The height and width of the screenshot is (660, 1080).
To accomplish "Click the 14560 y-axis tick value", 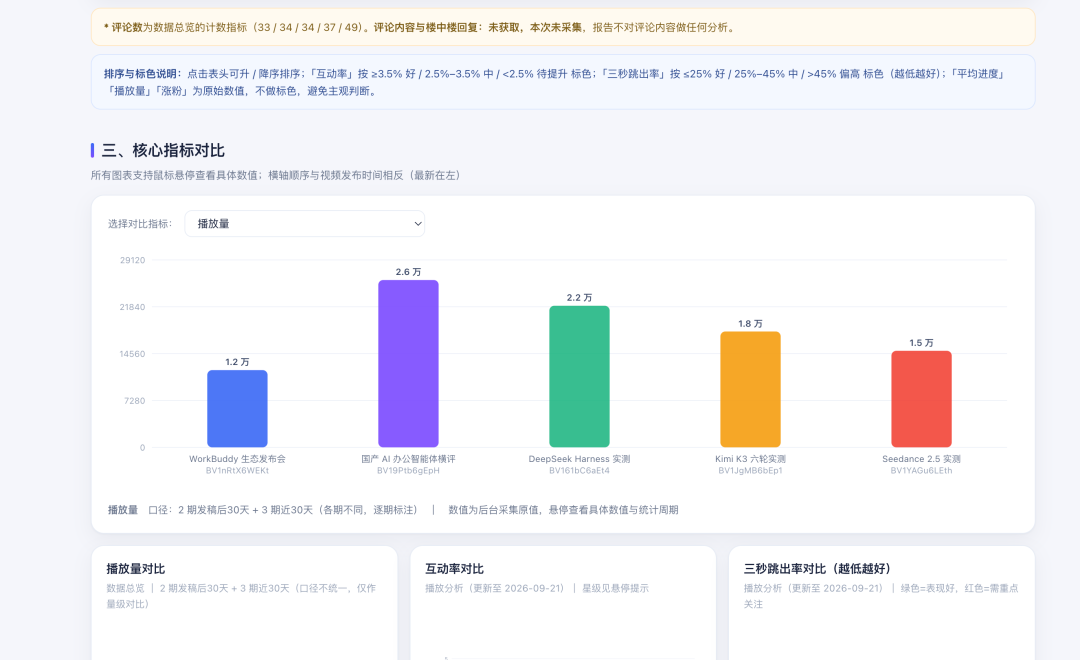I will (132, 354).
